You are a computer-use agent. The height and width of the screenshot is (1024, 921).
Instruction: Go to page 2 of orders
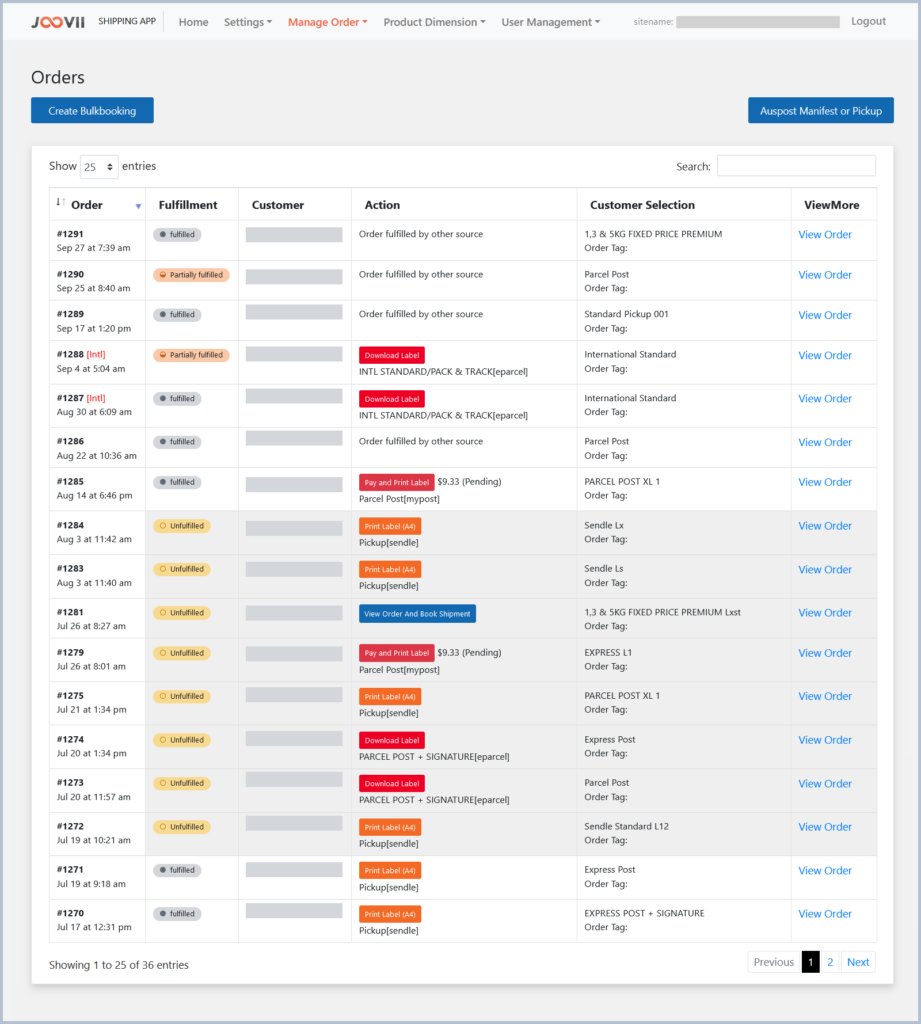point(830,962)
